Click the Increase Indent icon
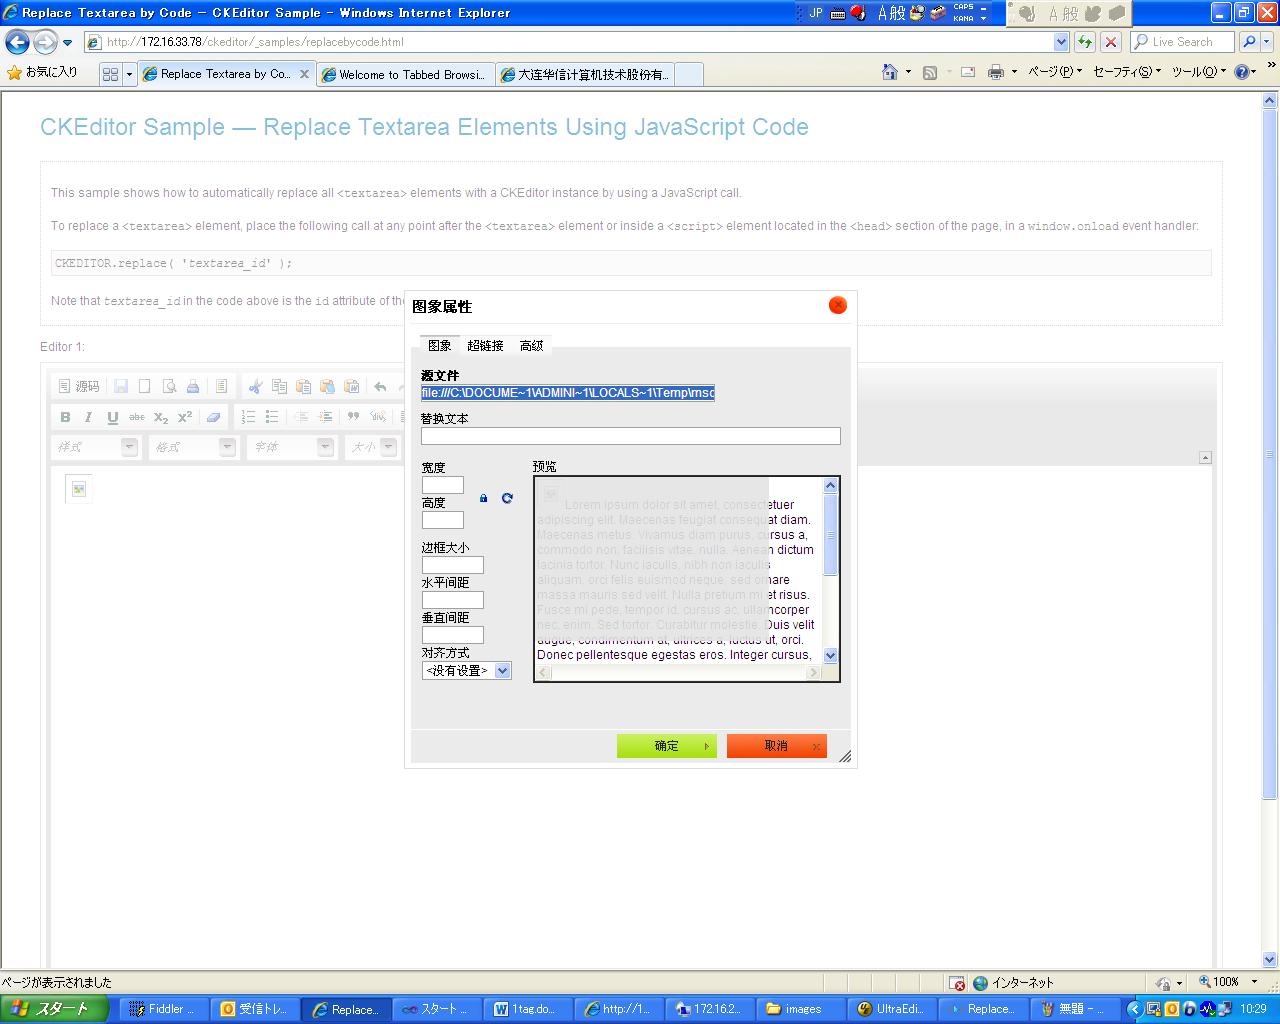Image resolution: width=1280 pixels, height=1024 pixels. click(x=325, y=417)
